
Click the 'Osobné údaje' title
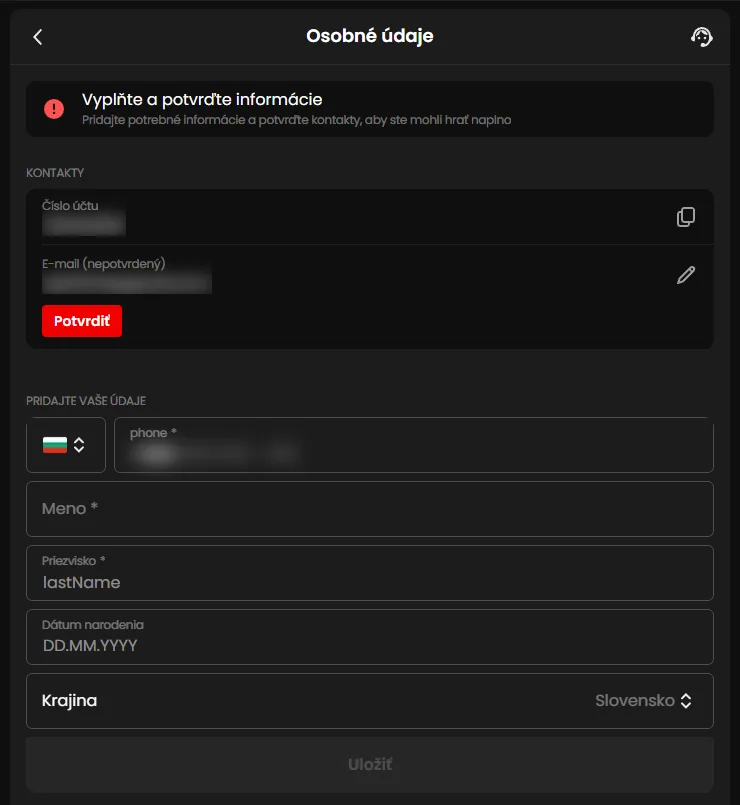[x=370, y=36]
